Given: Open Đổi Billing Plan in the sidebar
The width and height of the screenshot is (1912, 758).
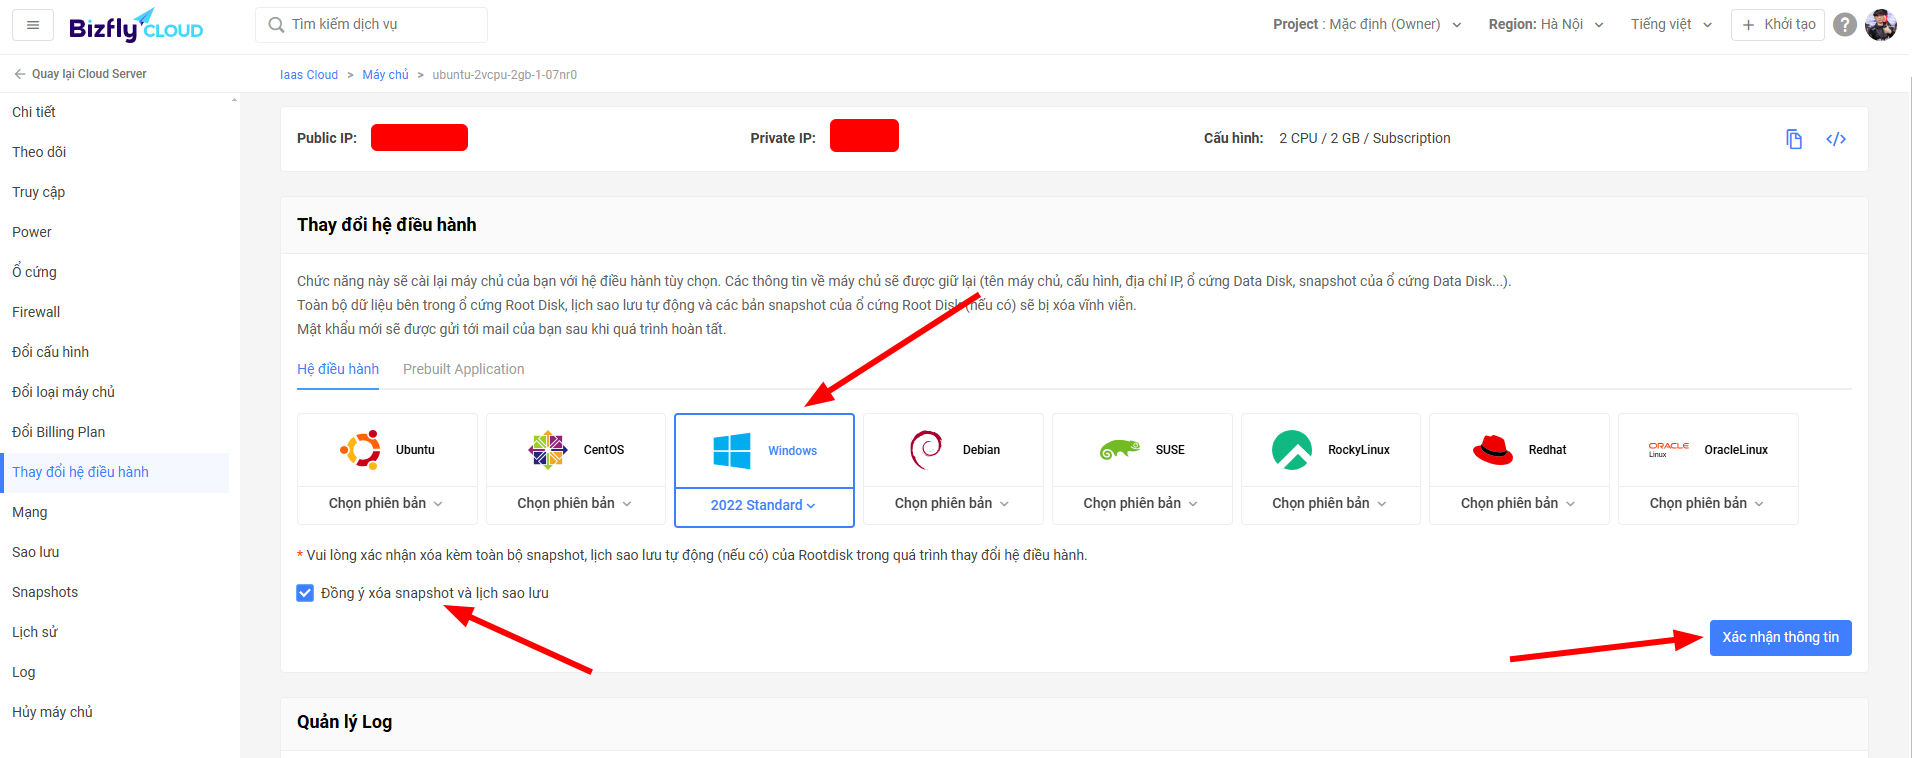Looking at the screenshot, I should tap(115, 432).
